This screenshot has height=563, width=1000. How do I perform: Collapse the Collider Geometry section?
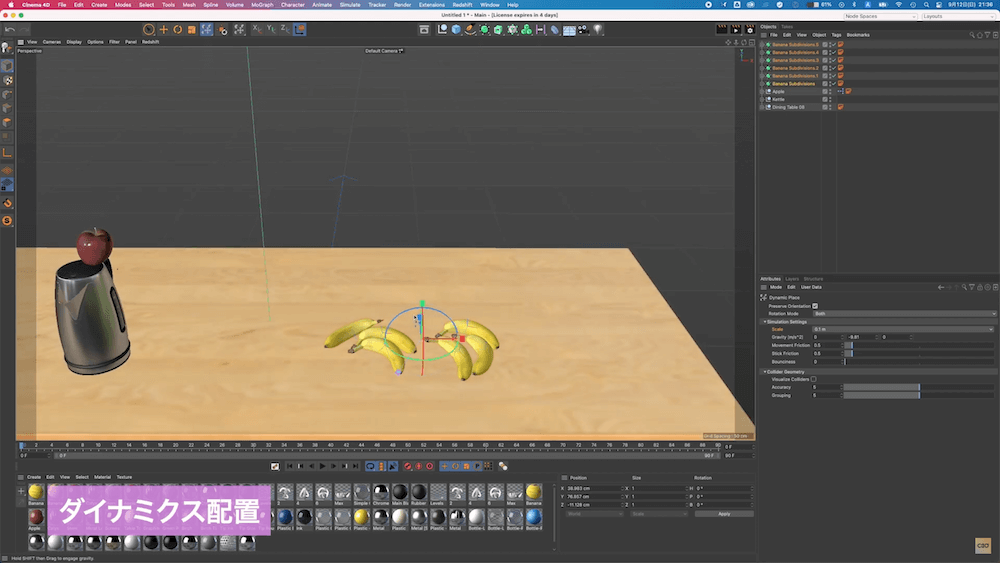[x=765, y=371]
